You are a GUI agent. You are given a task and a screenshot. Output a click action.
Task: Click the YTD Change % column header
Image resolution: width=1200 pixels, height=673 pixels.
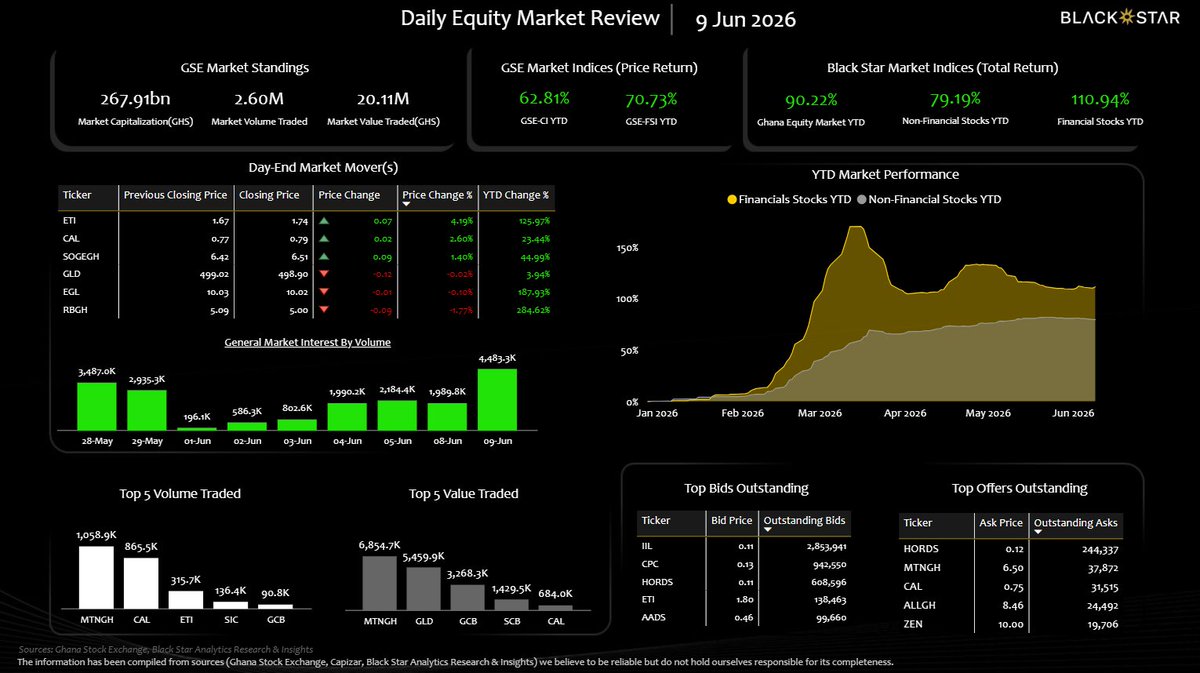click(x=517, y=195)
